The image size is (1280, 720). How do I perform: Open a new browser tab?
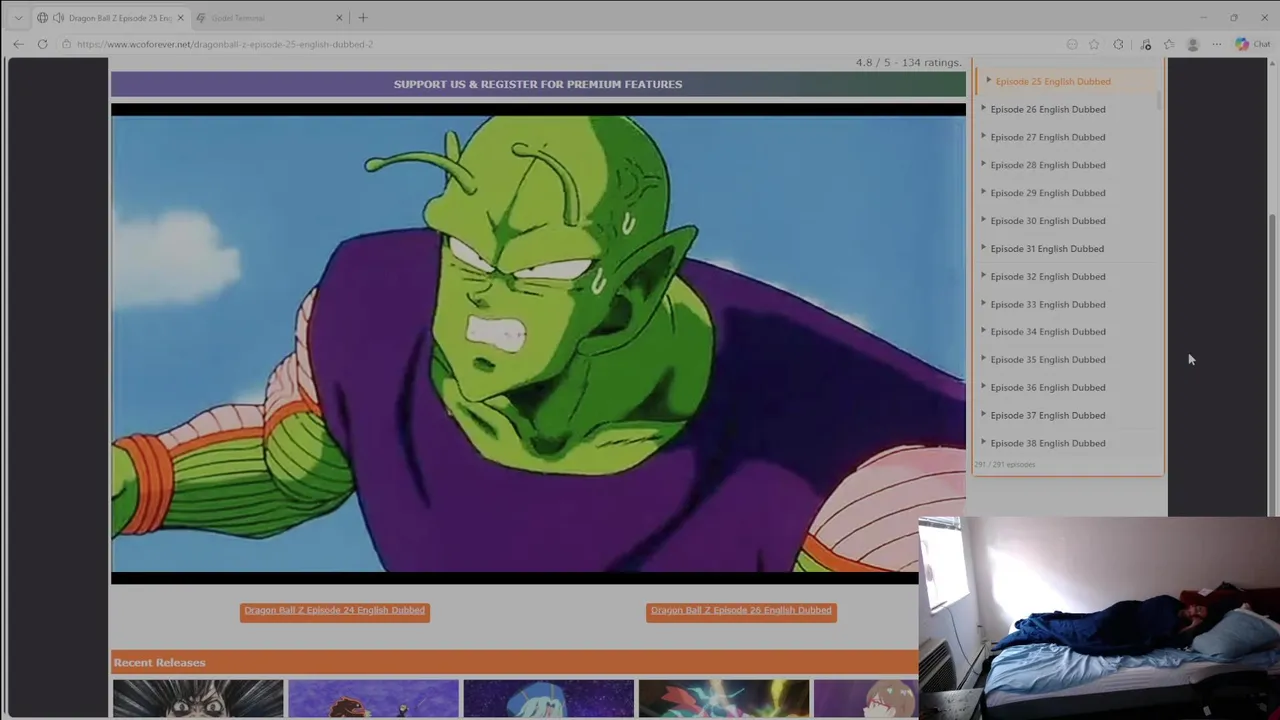[x=363, y=18]
